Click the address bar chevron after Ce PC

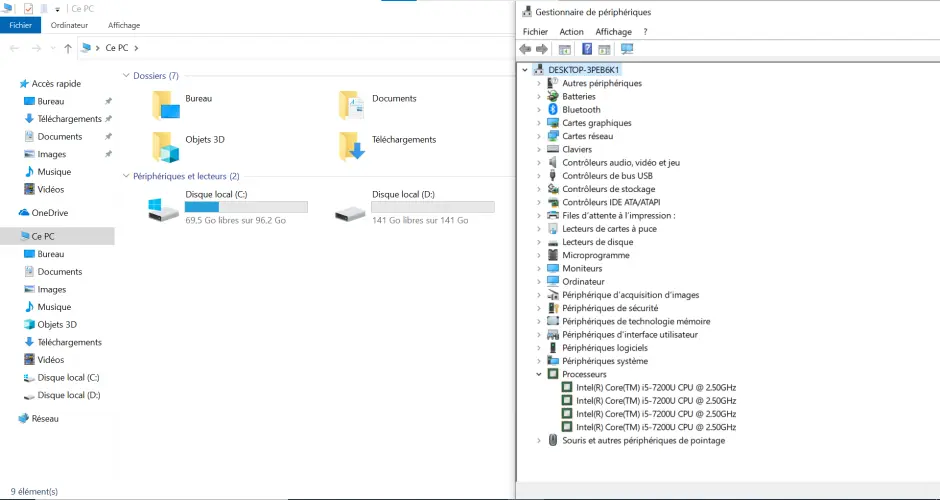[136, 48]
